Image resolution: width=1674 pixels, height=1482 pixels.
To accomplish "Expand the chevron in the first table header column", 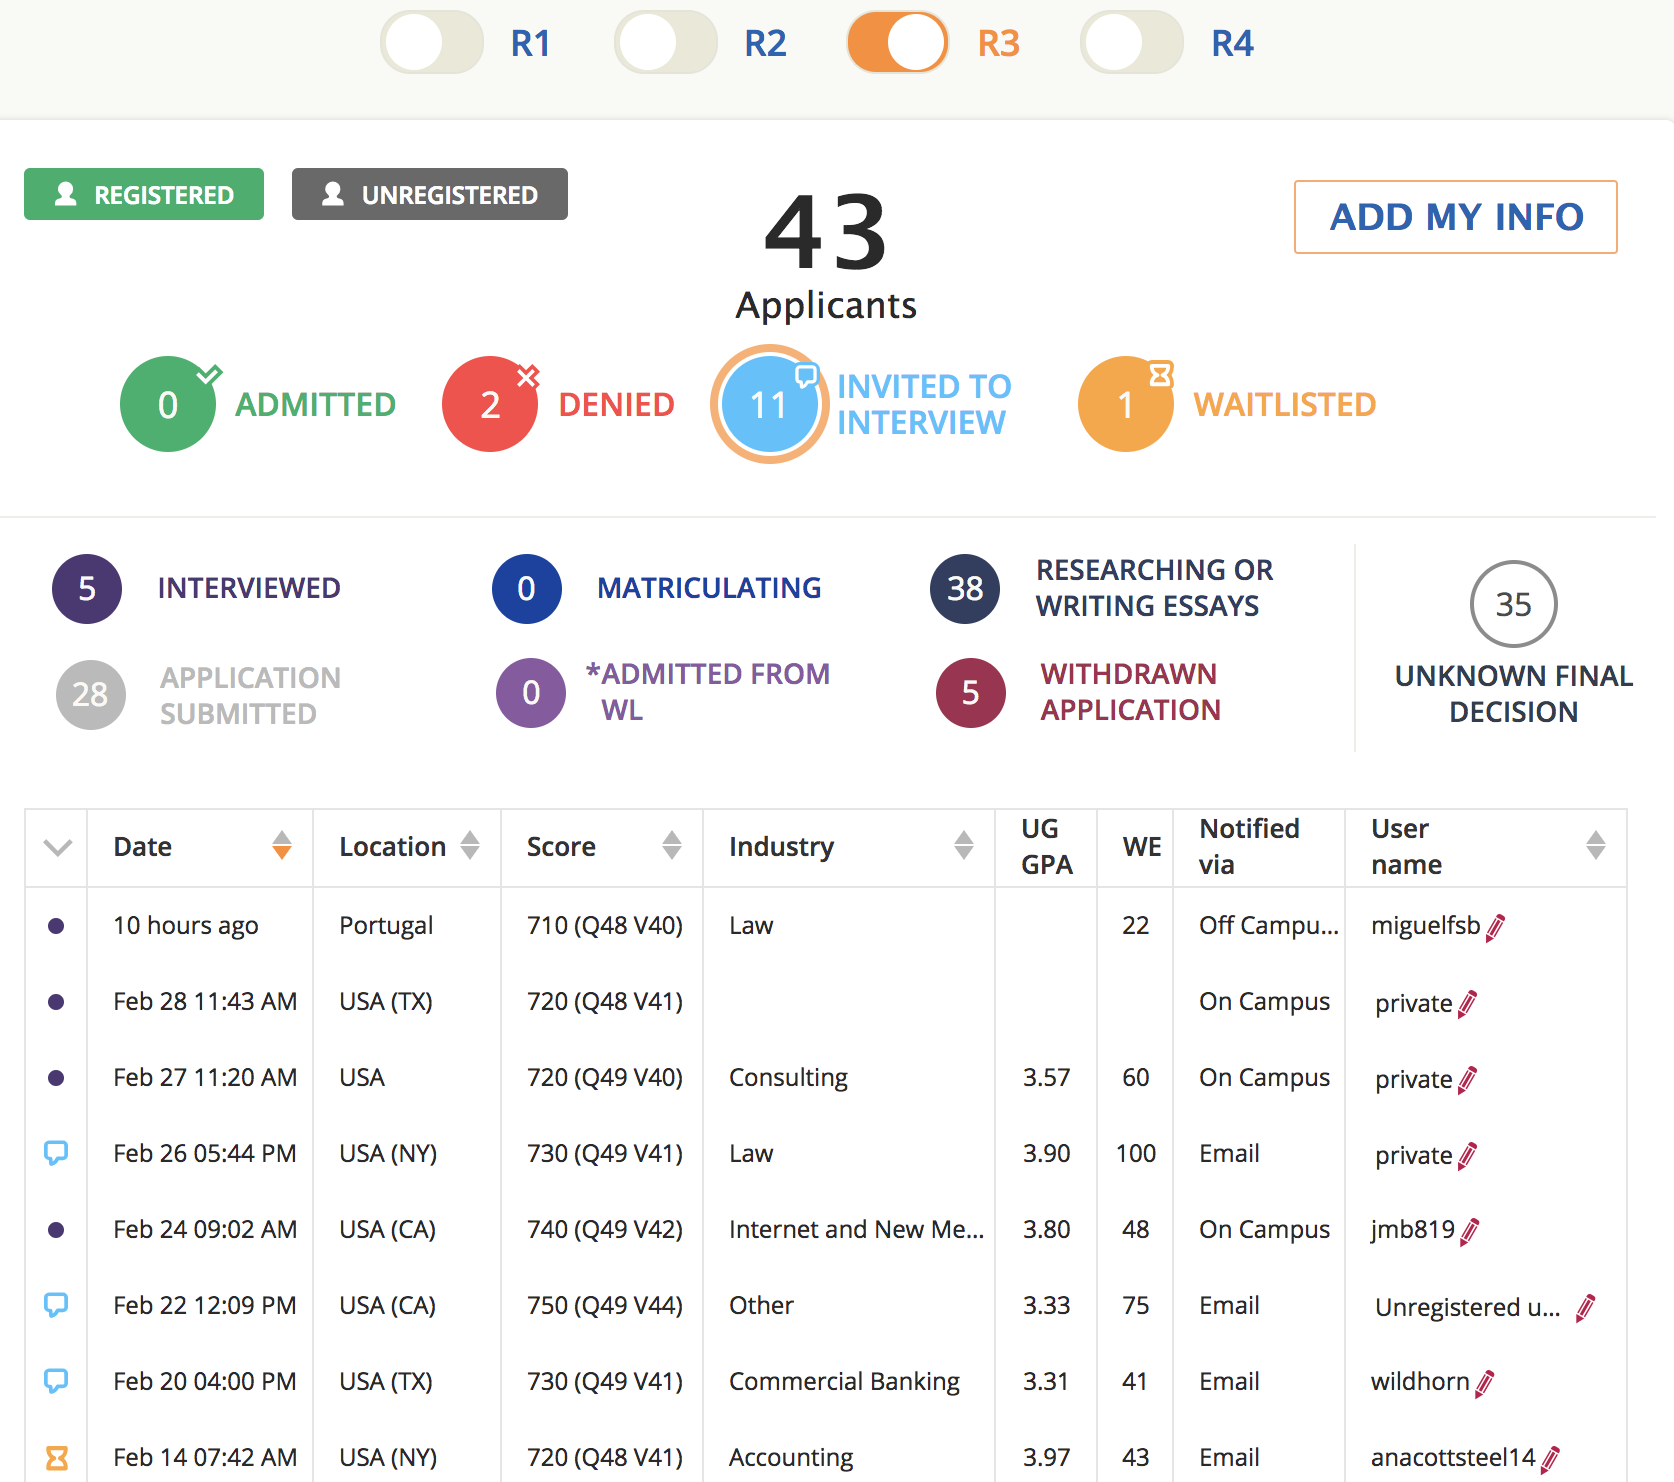I will (x=56, y=847).
